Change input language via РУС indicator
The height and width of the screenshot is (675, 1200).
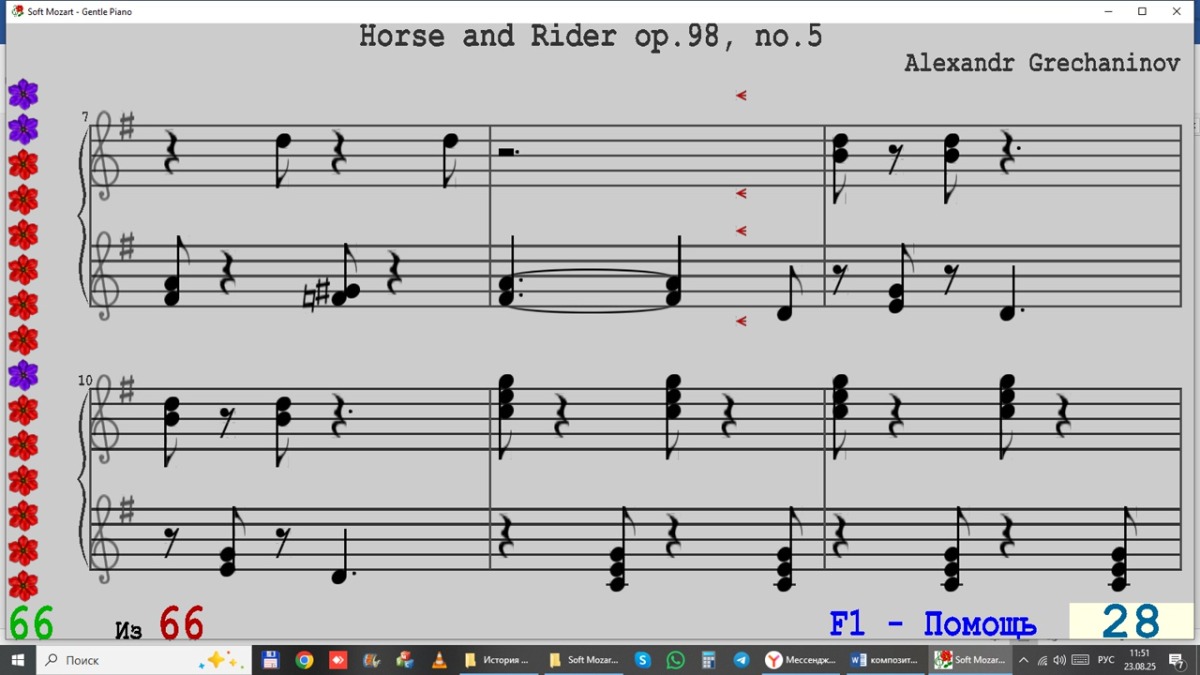(1106, 660)
